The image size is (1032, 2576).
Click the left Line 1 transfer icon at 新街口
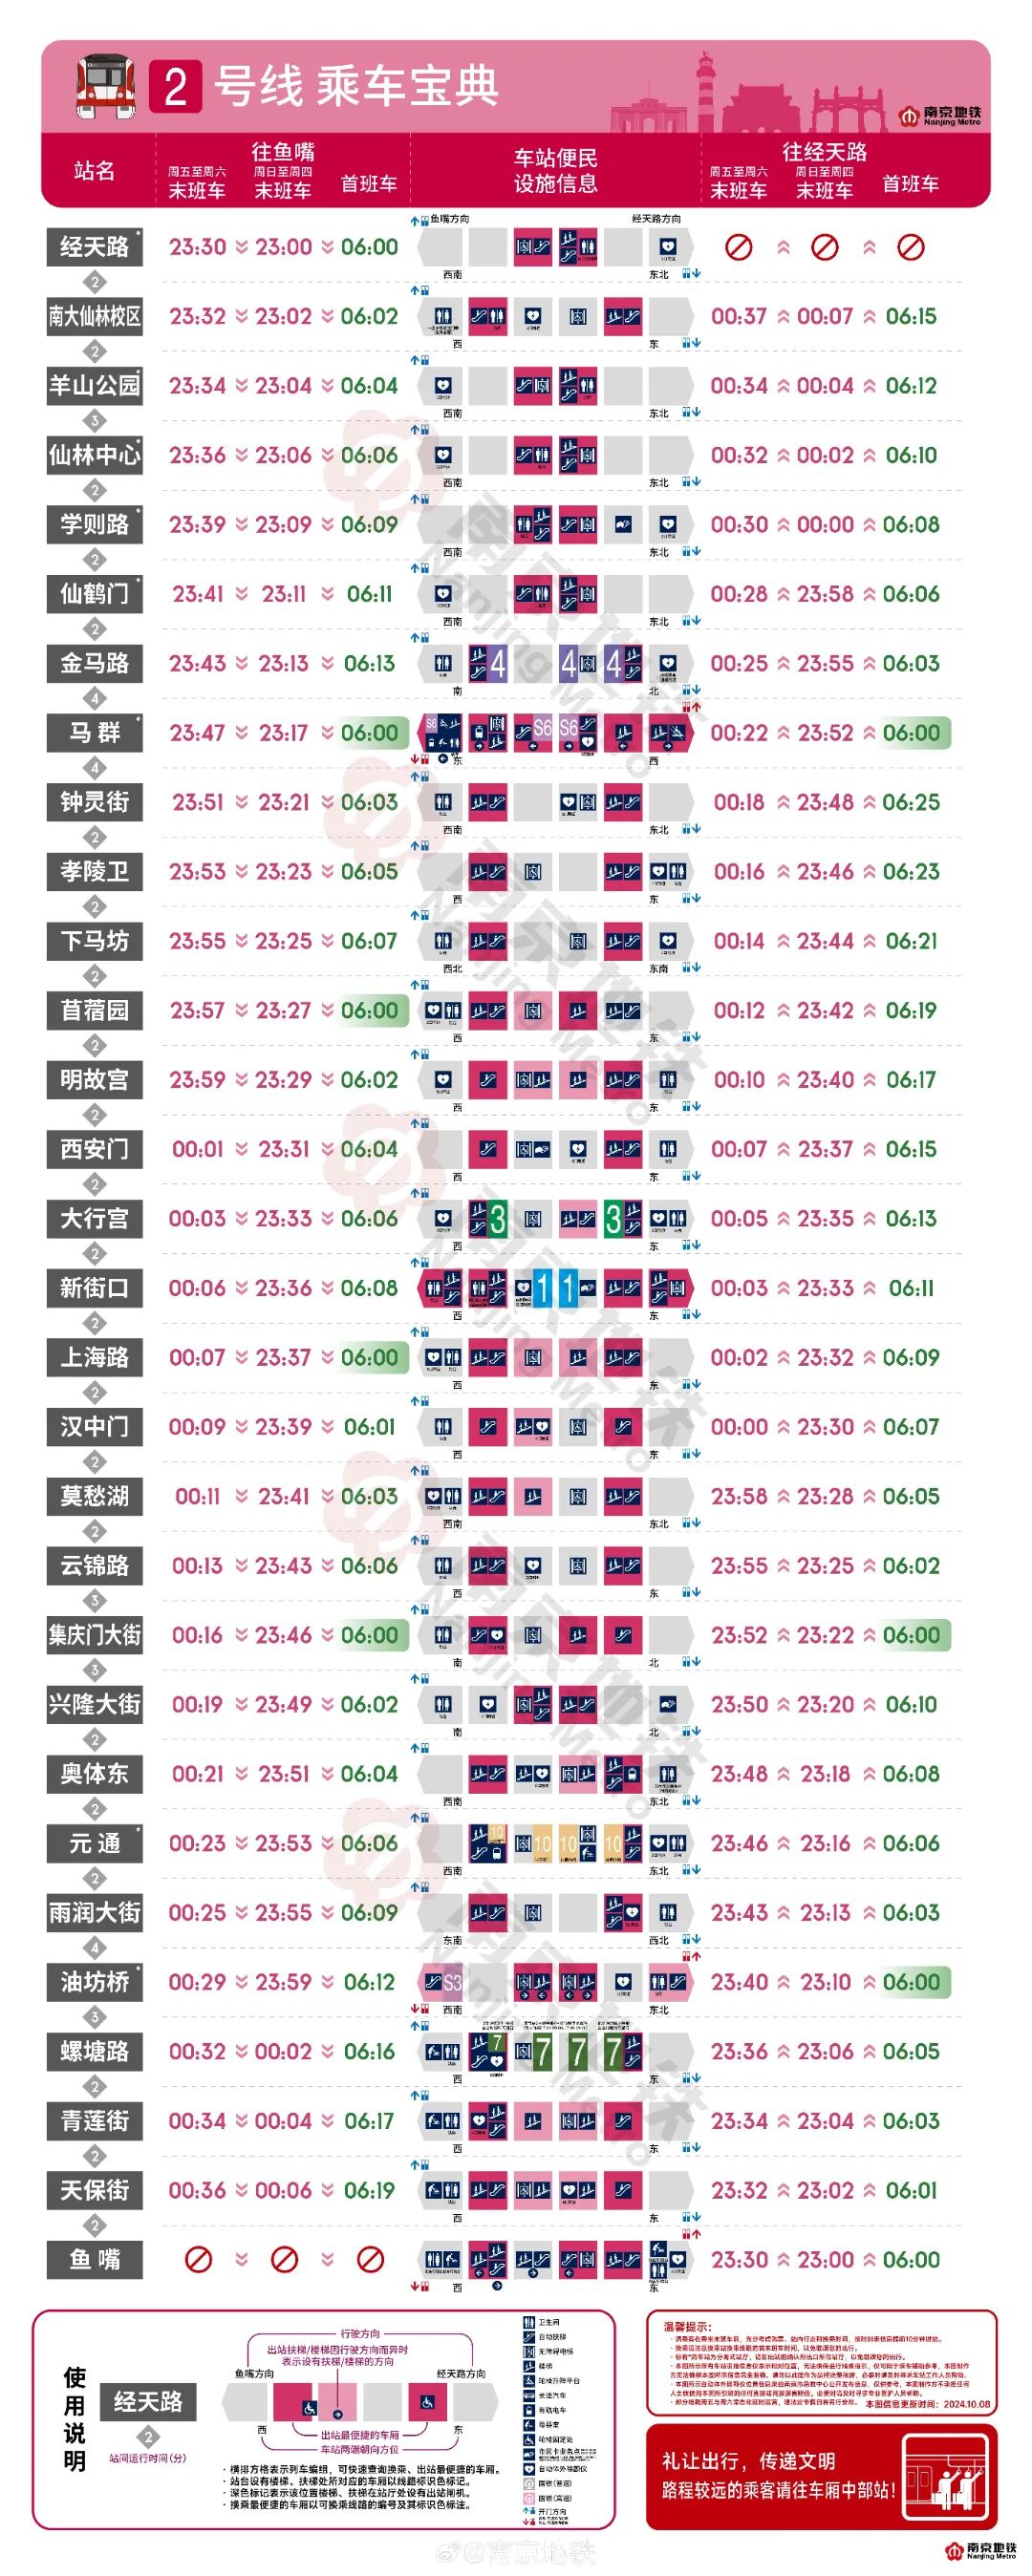(x=541, y=1288)
